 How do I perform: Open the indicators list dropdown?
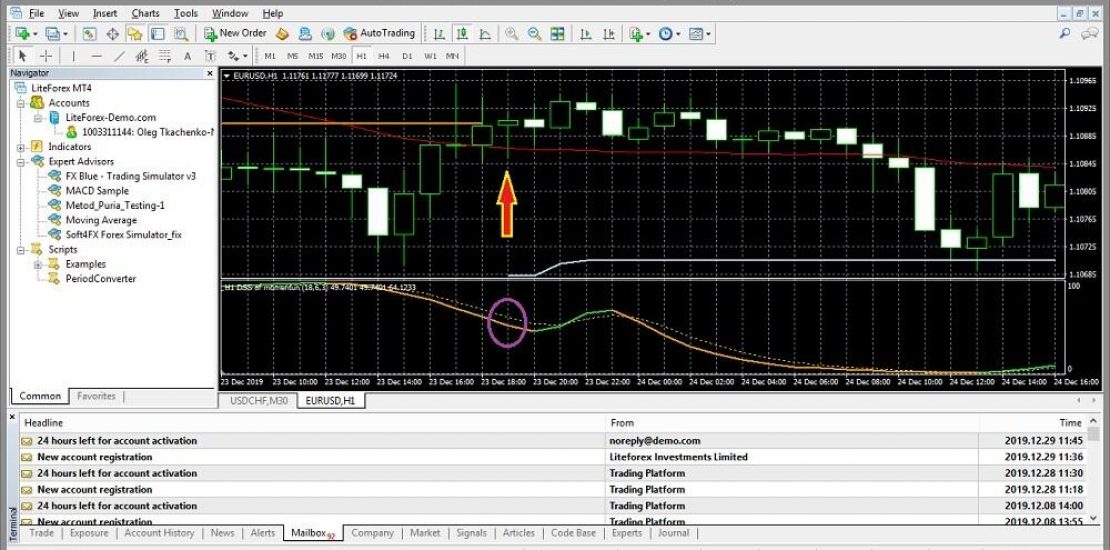coord(639,33)
